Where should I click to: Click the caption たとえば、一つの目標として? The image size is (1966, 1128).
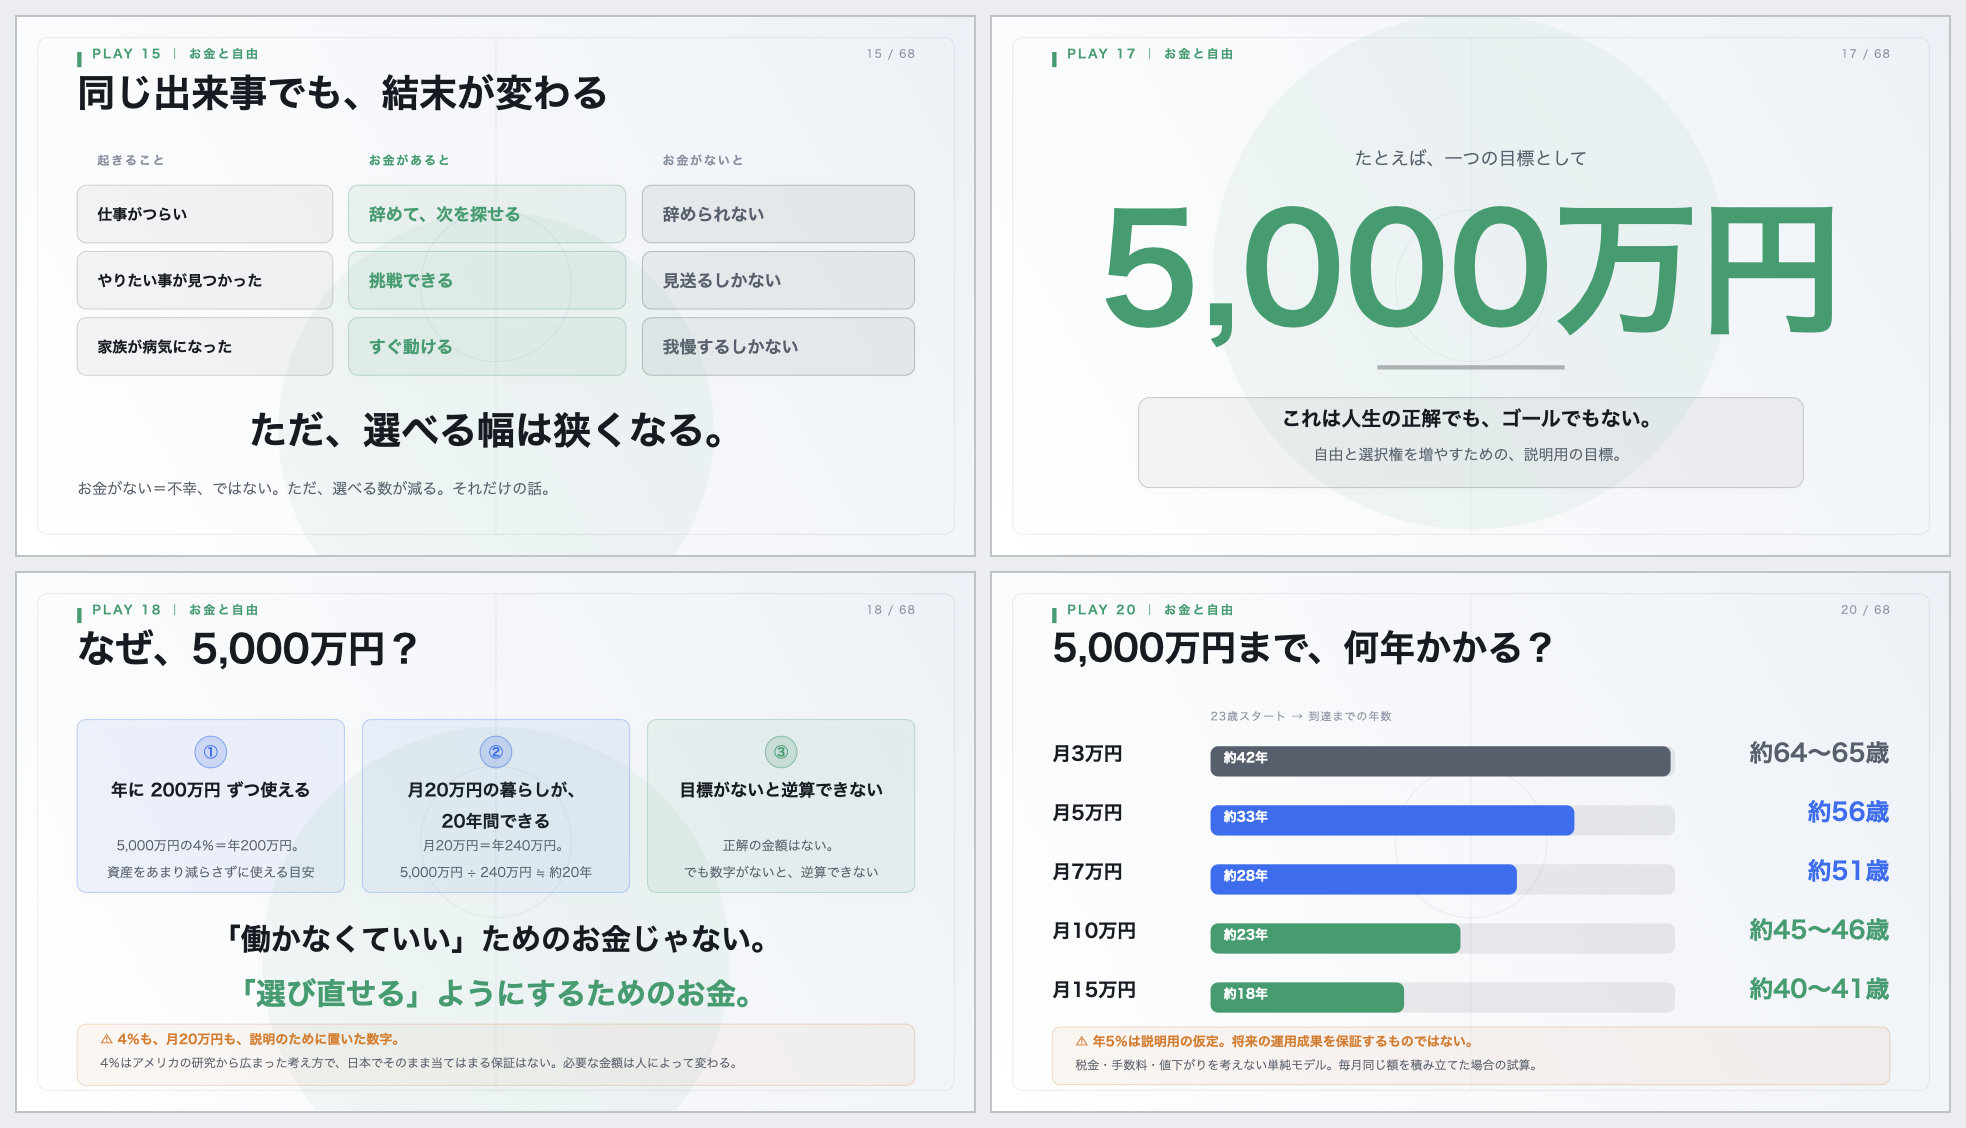tap(1470, 158)
